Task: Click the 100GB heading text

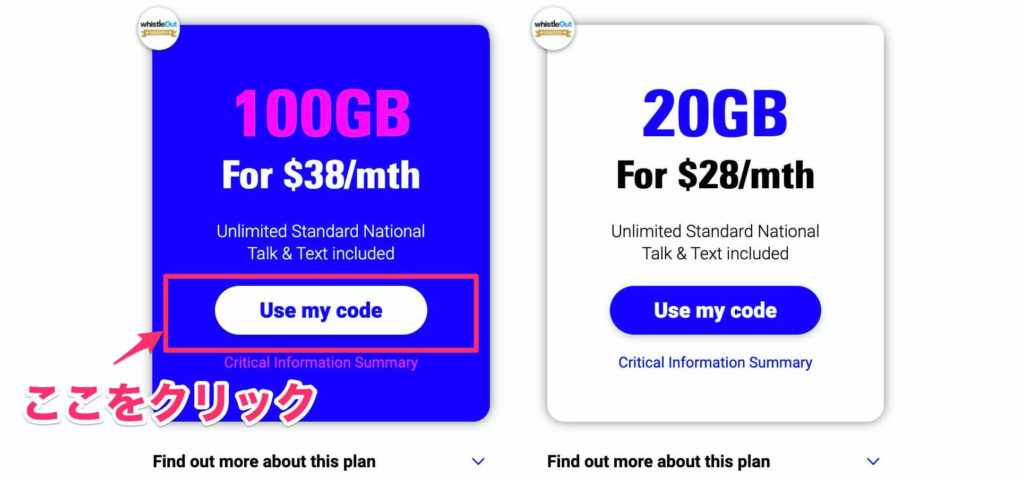Action: tap(322, 114)
